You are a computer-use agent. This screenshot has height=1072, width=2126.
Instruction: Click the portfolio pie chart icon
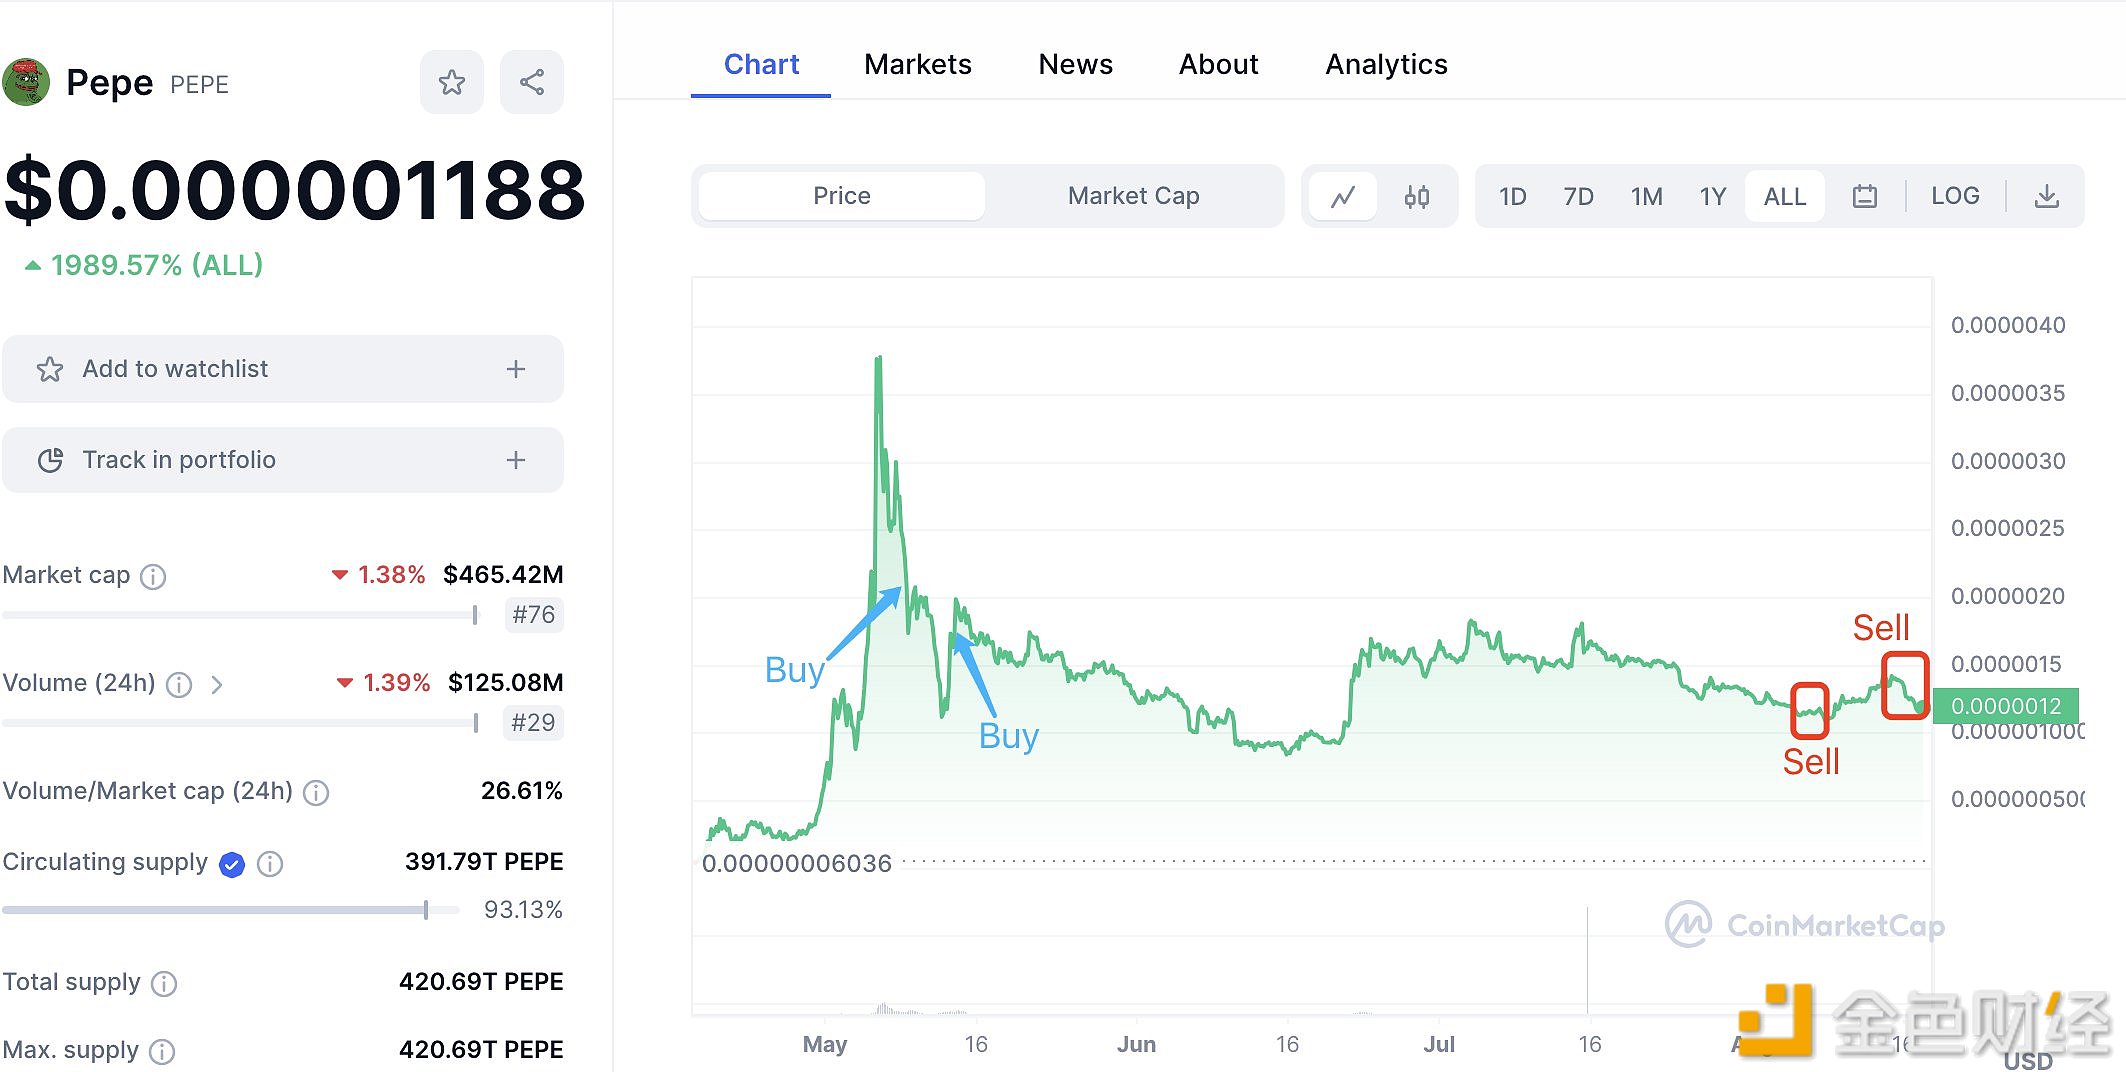50,460
